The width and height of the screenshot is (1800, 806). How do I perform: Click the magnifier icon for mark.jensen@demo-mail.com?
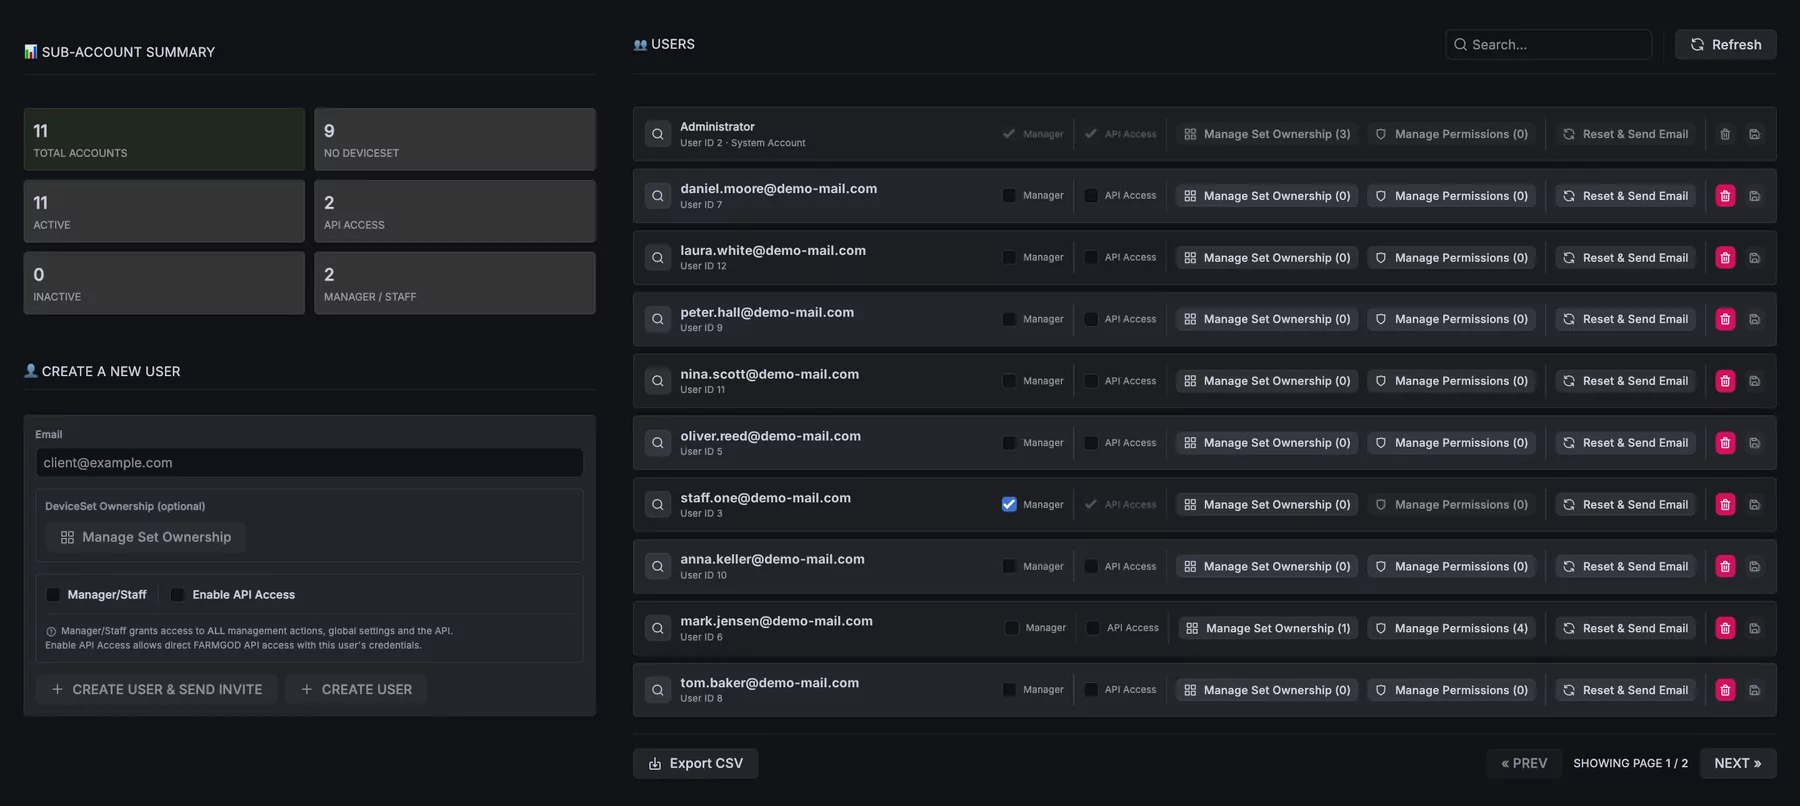[x=657, y=628]
